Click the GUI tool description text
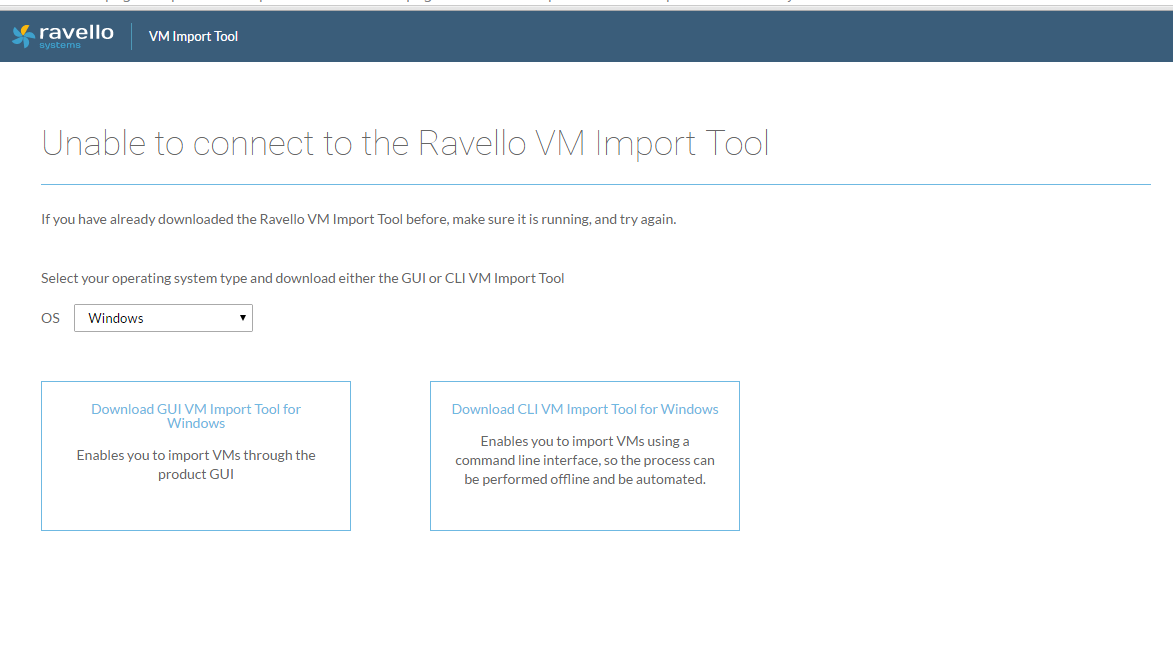1173x669 pixels. point(196,465)
